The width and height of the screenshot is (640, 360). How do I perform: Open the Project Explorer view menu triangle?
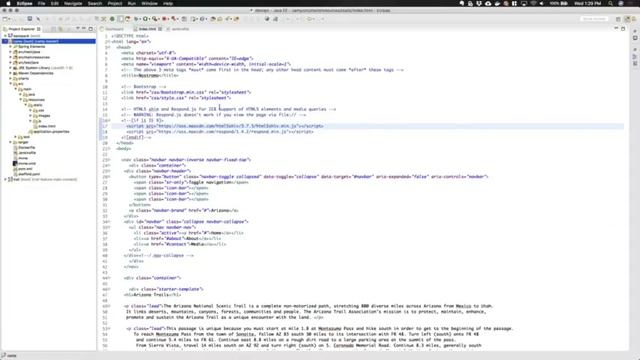78,29
